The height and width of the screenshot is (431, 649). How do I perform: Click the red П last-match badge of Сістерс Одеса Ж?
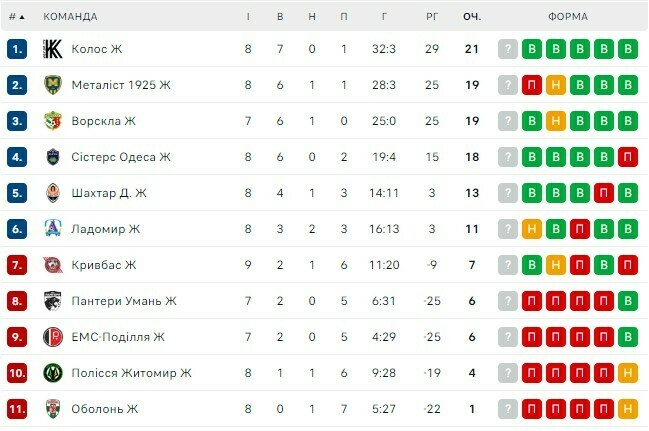628,157
